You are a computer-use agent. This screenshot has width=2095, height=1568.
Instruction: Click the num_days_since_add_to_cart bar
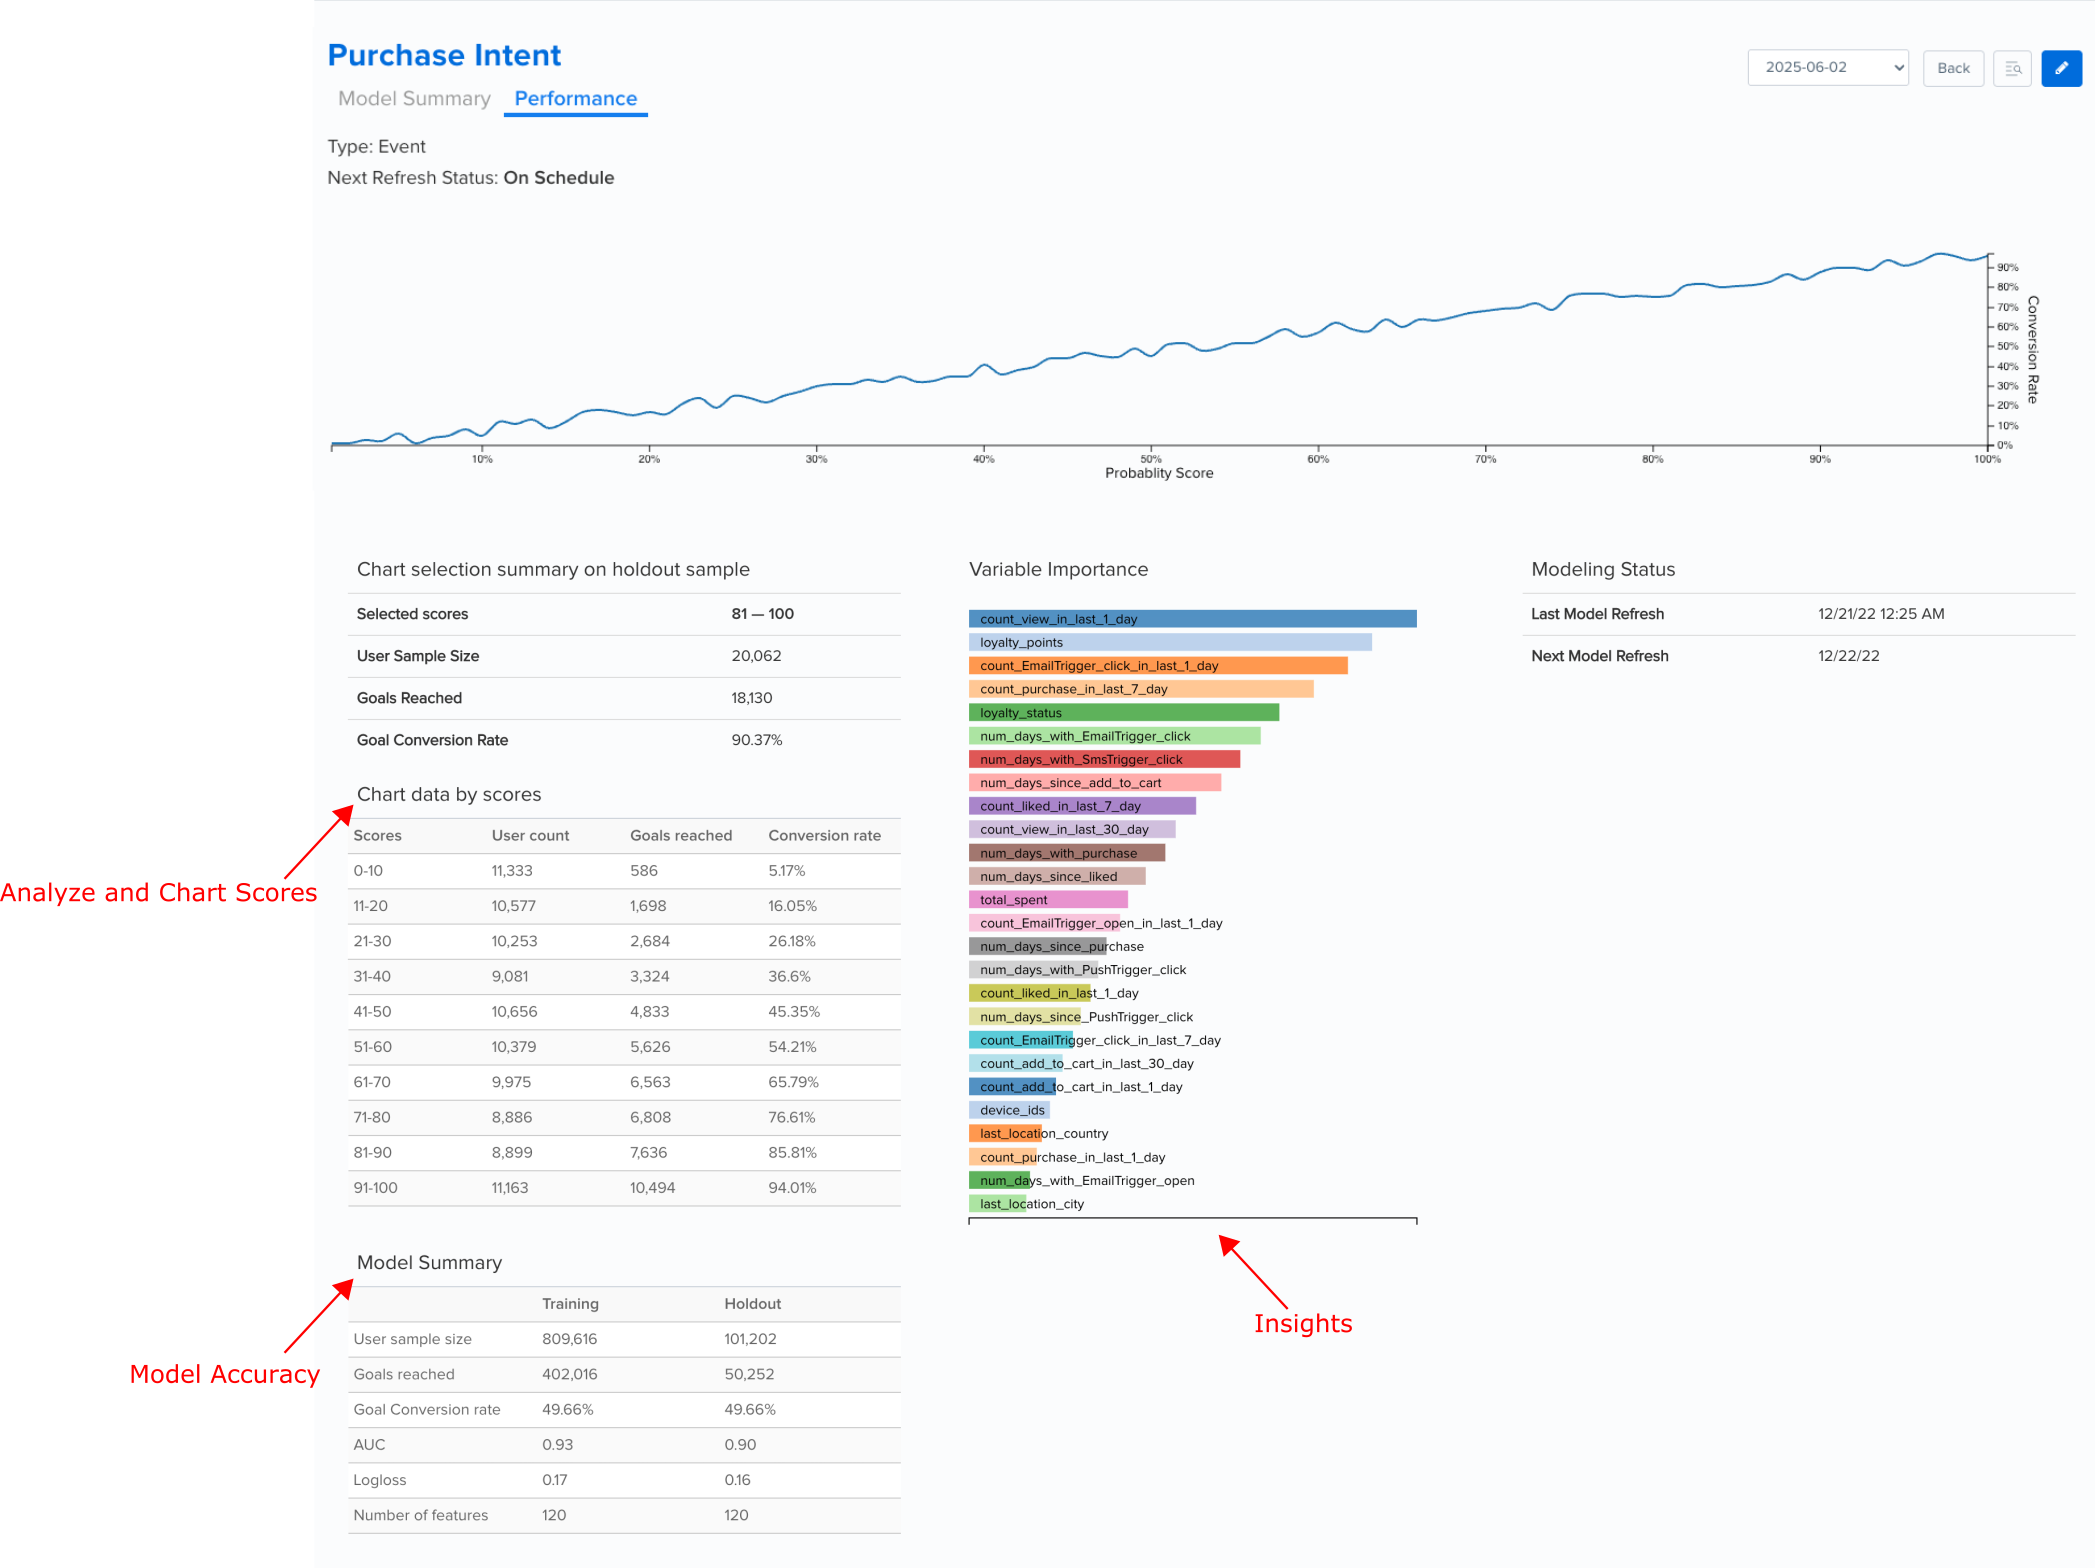[1095, 783]
